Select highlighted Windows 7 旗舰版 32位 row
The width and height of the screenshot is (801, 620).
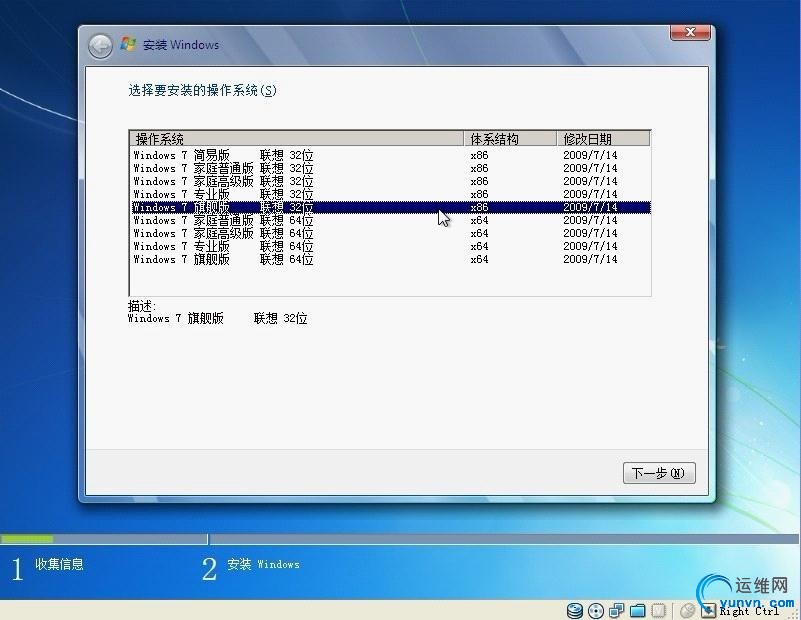[391, 207]
